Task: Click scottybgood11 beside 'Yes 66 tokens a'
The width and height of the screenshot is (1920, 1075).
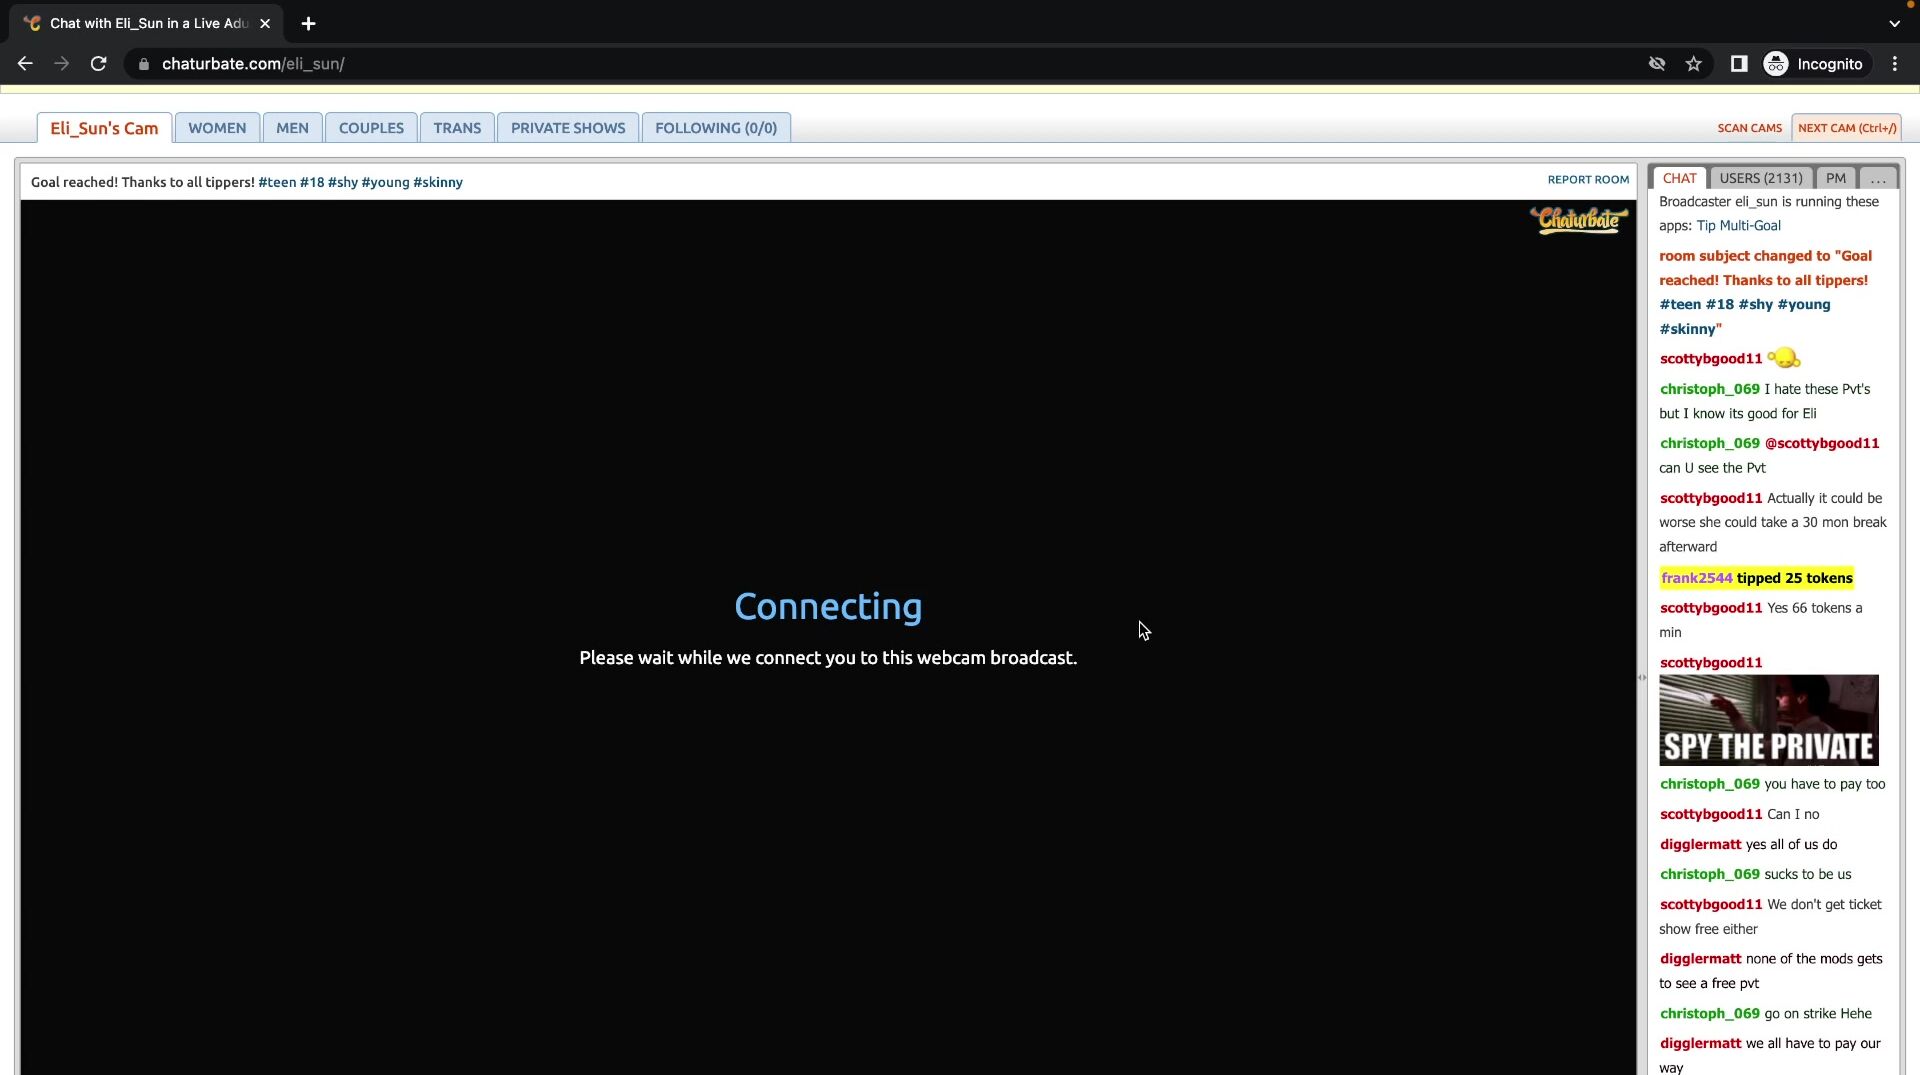Action: click(1711, 608)
